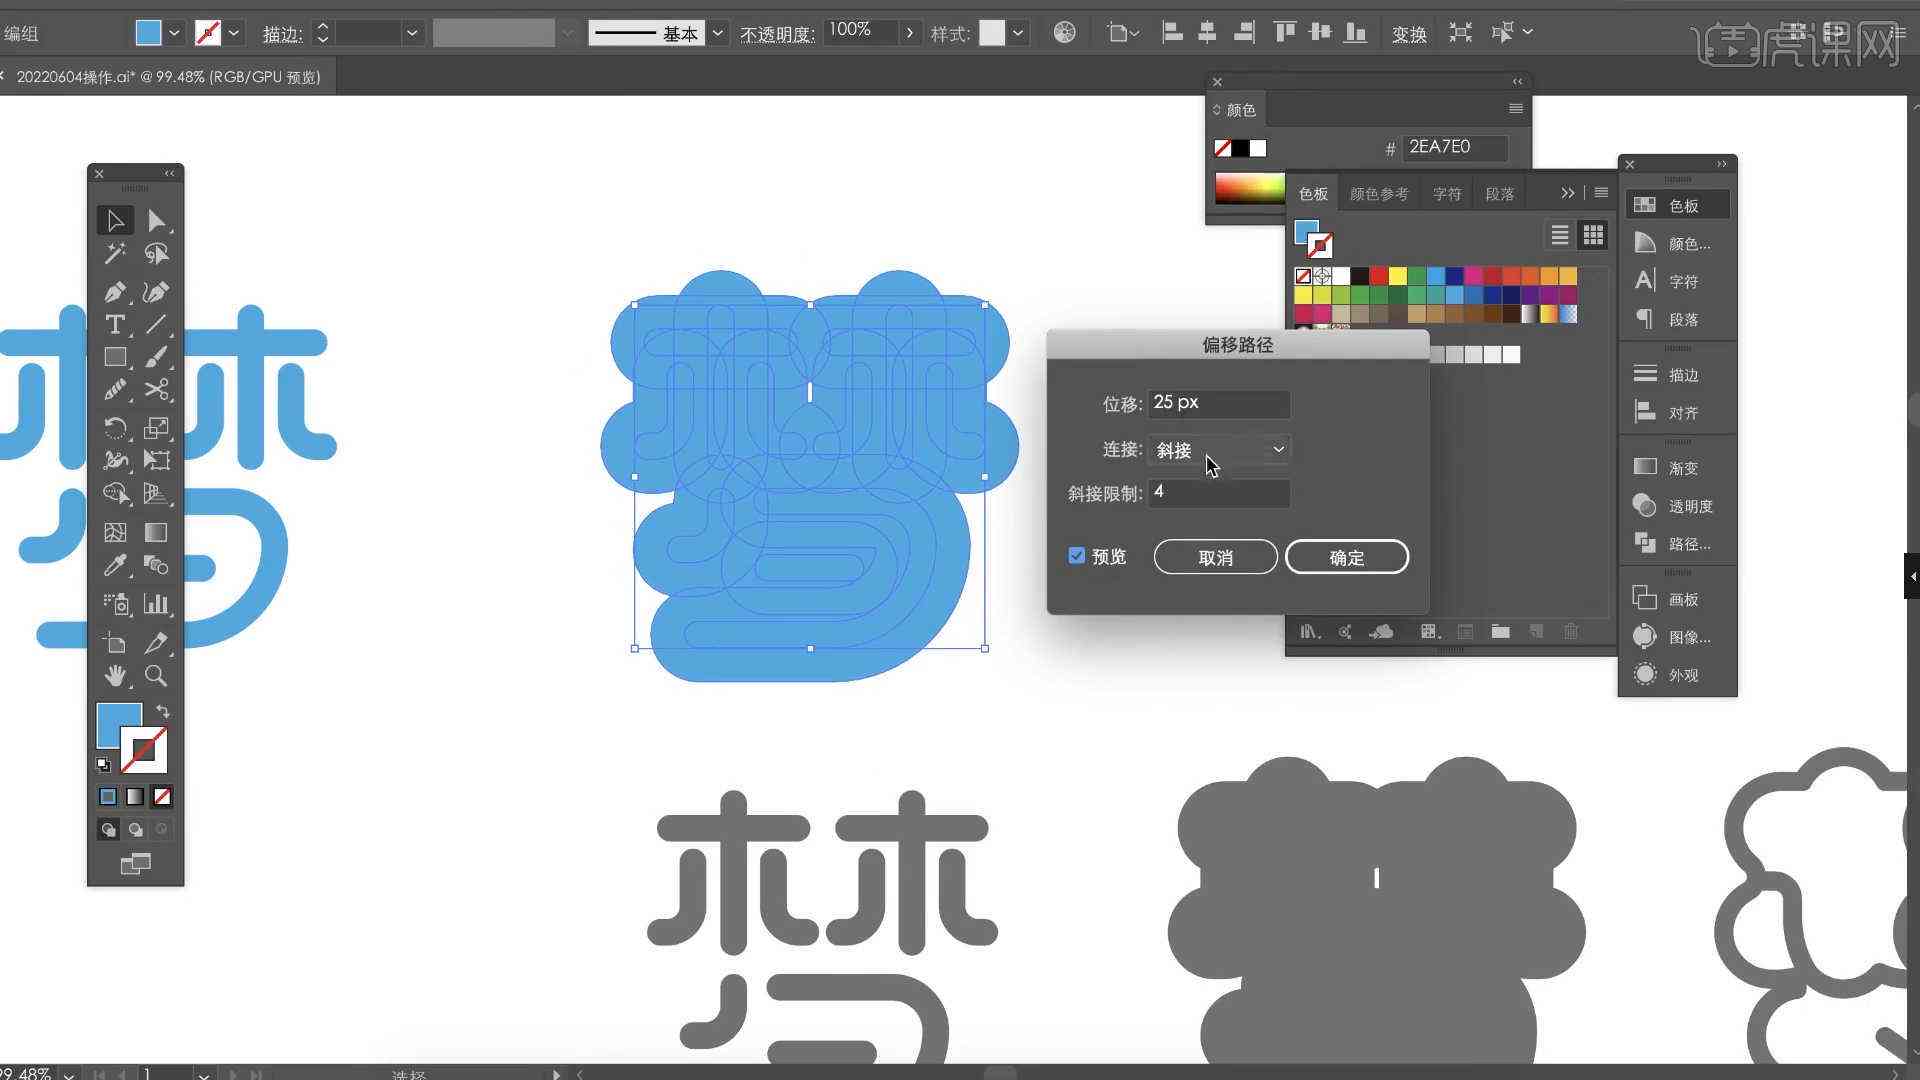Select the Blend tool
The image size is (1920, 1080).
click(x=156, y=565)
